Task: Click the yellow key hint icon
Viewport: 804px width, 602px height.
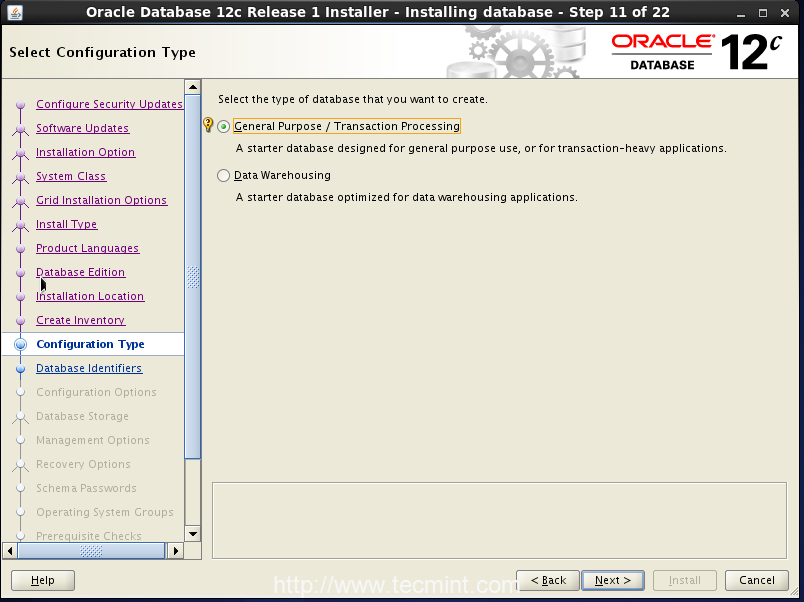Action: (x=208, y=125)
